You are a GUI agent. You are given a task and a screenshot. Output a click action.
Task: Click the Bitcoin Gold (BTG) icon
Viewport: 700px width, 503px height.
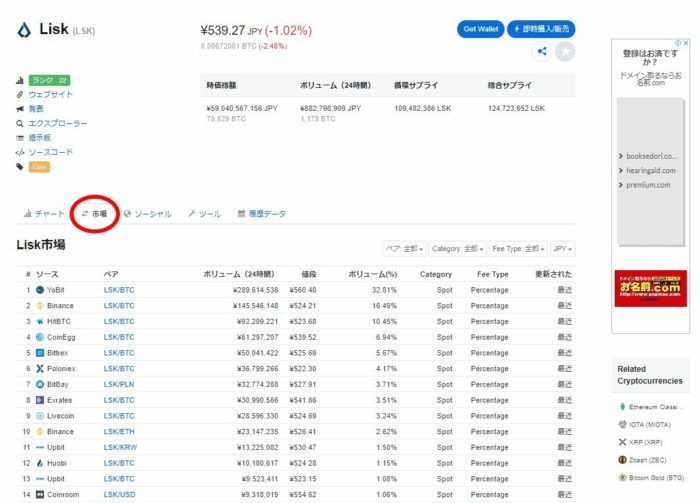(x=622, y=478)
